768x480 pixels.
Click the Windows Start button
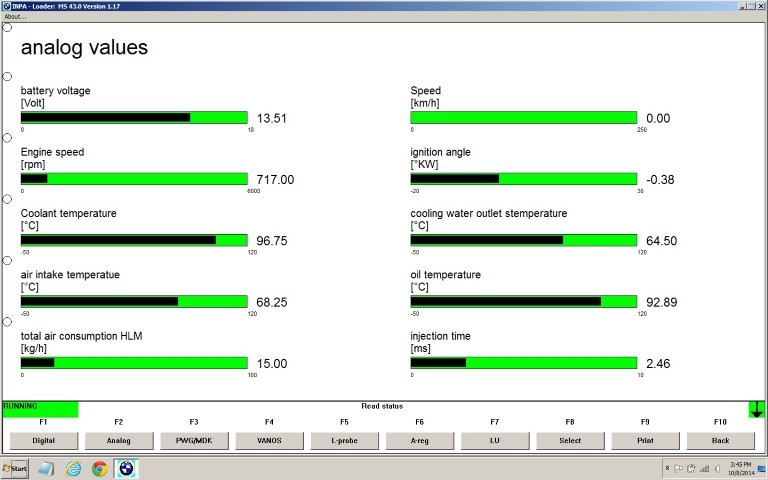(15, 468)
